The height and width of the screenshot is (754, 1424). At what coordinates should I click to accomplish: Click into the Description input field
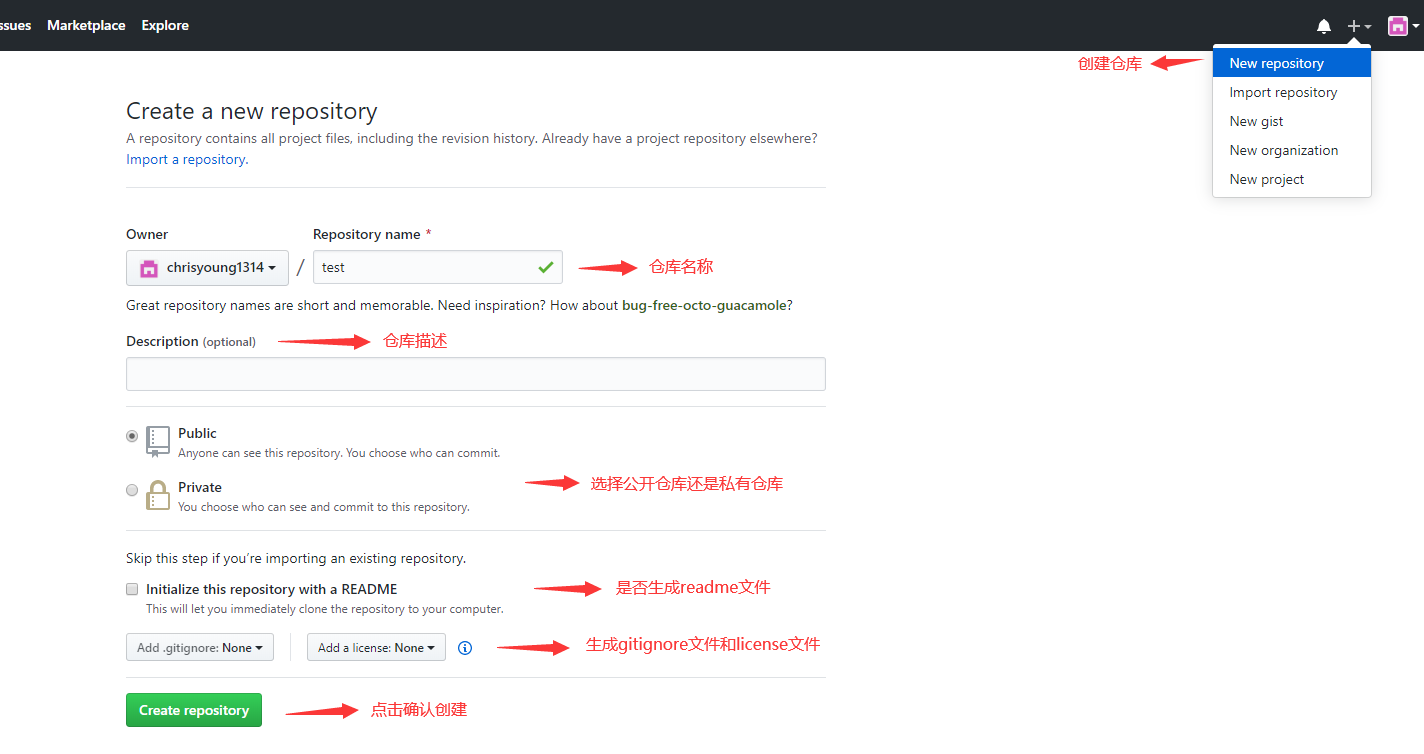point(475,374)
